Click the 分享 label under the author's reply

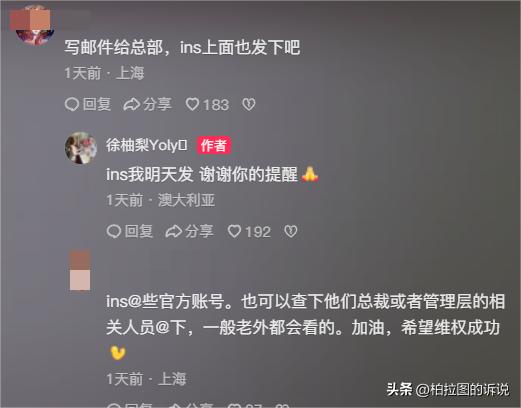[199, 231]
